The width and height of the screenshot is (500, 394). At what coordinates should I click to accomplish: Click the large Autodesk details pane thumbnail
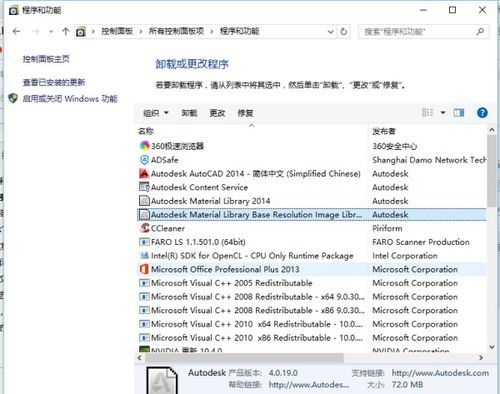(x=162, y=380)
